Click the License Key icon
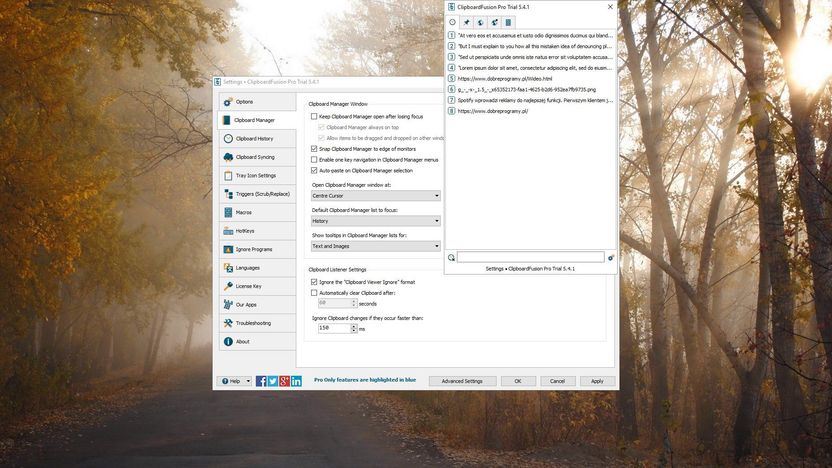 pos(228,286)
